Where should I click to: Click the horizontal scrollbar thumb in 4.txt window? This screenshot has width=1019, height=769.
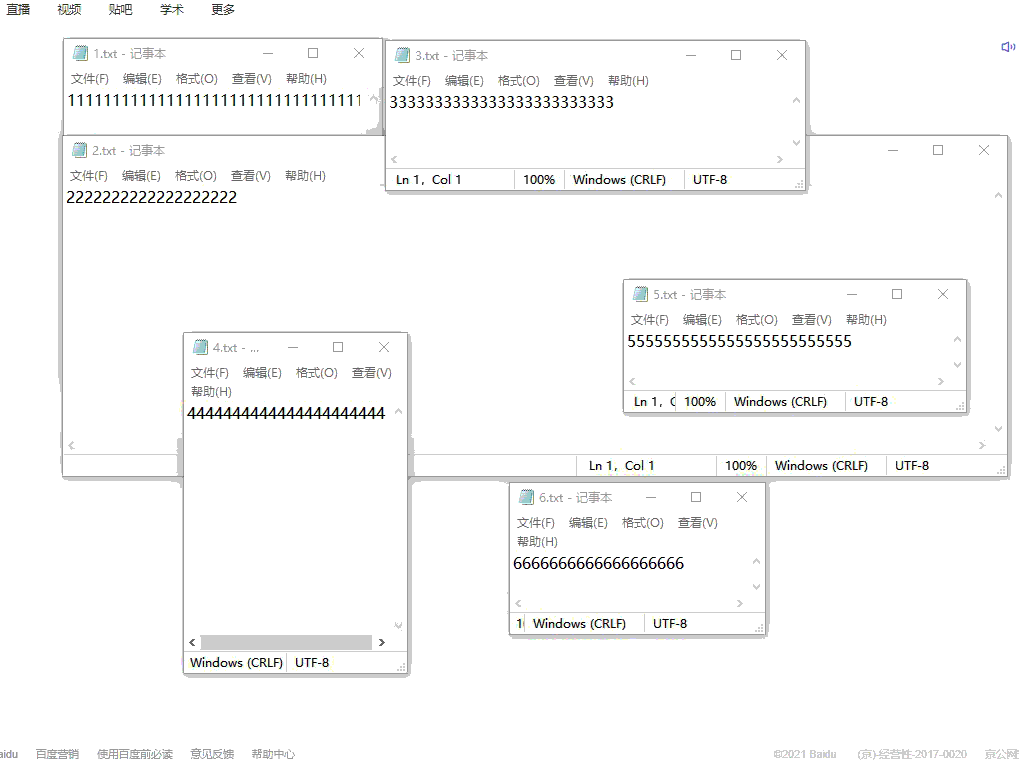coord(286,642)
